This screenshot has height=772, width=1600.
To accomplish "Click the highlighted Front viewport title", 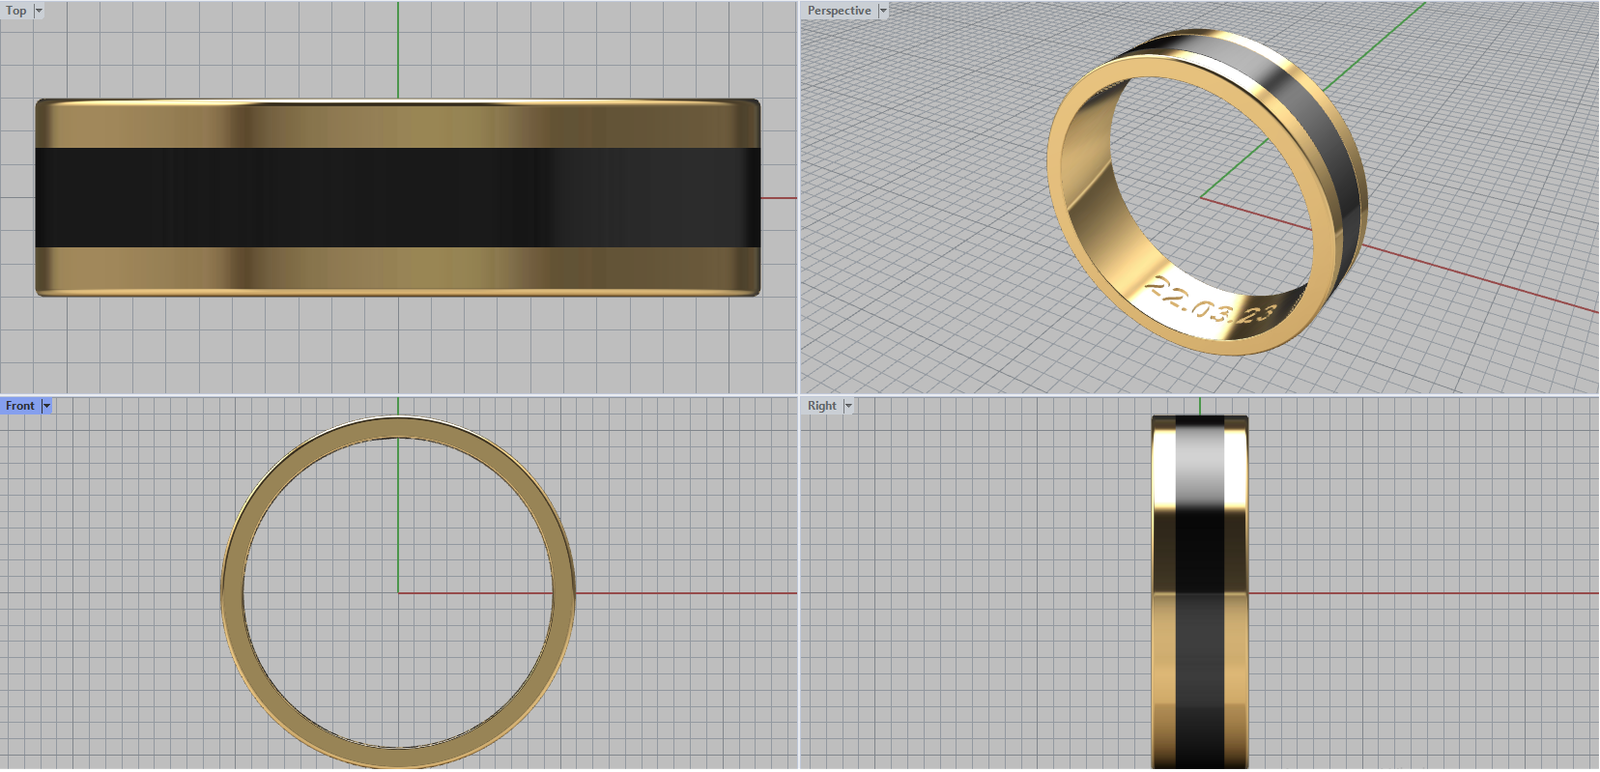I will pyautogui.click(x=20, y=406).
